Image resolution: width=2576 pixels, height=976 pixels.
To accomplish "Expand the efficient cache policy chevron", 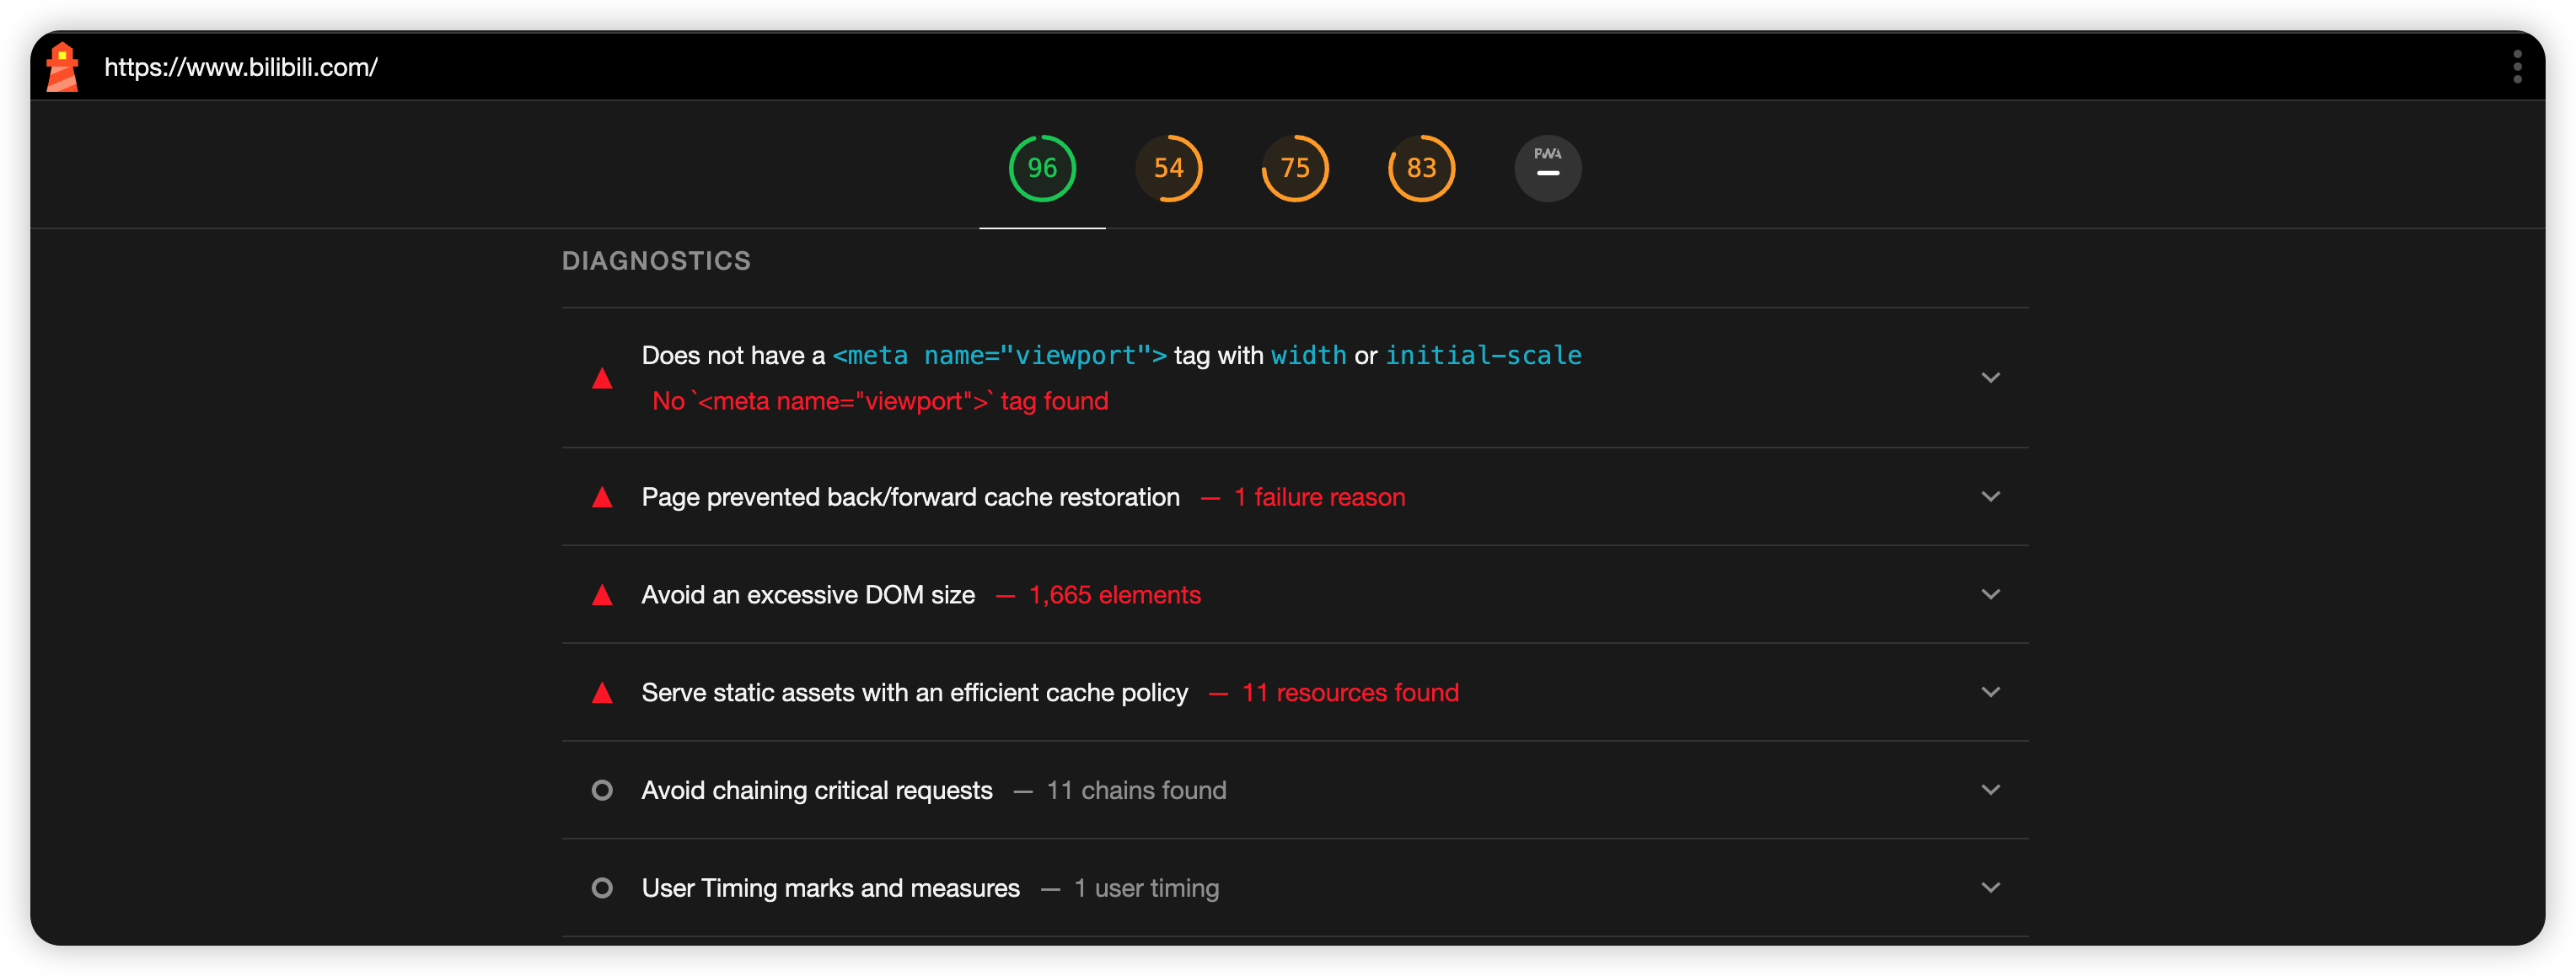I will pos(1990,692).
